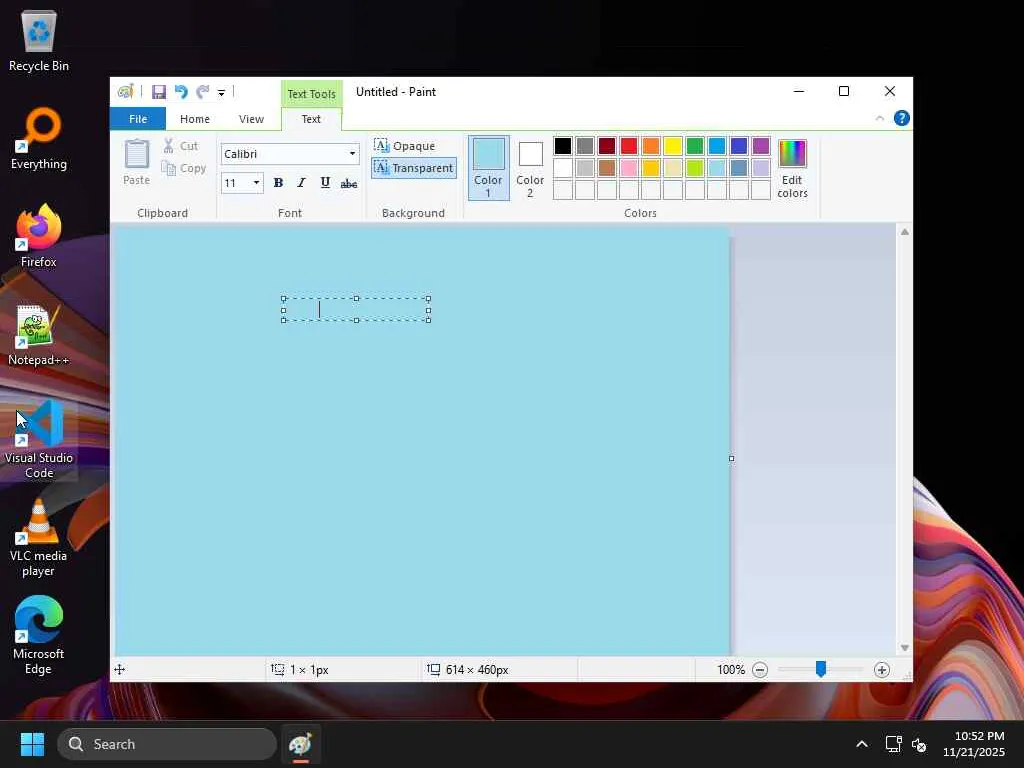Click the Paint app icon in title bar
This screenshot has height=768, width=1024.
(x=125, y=91)
